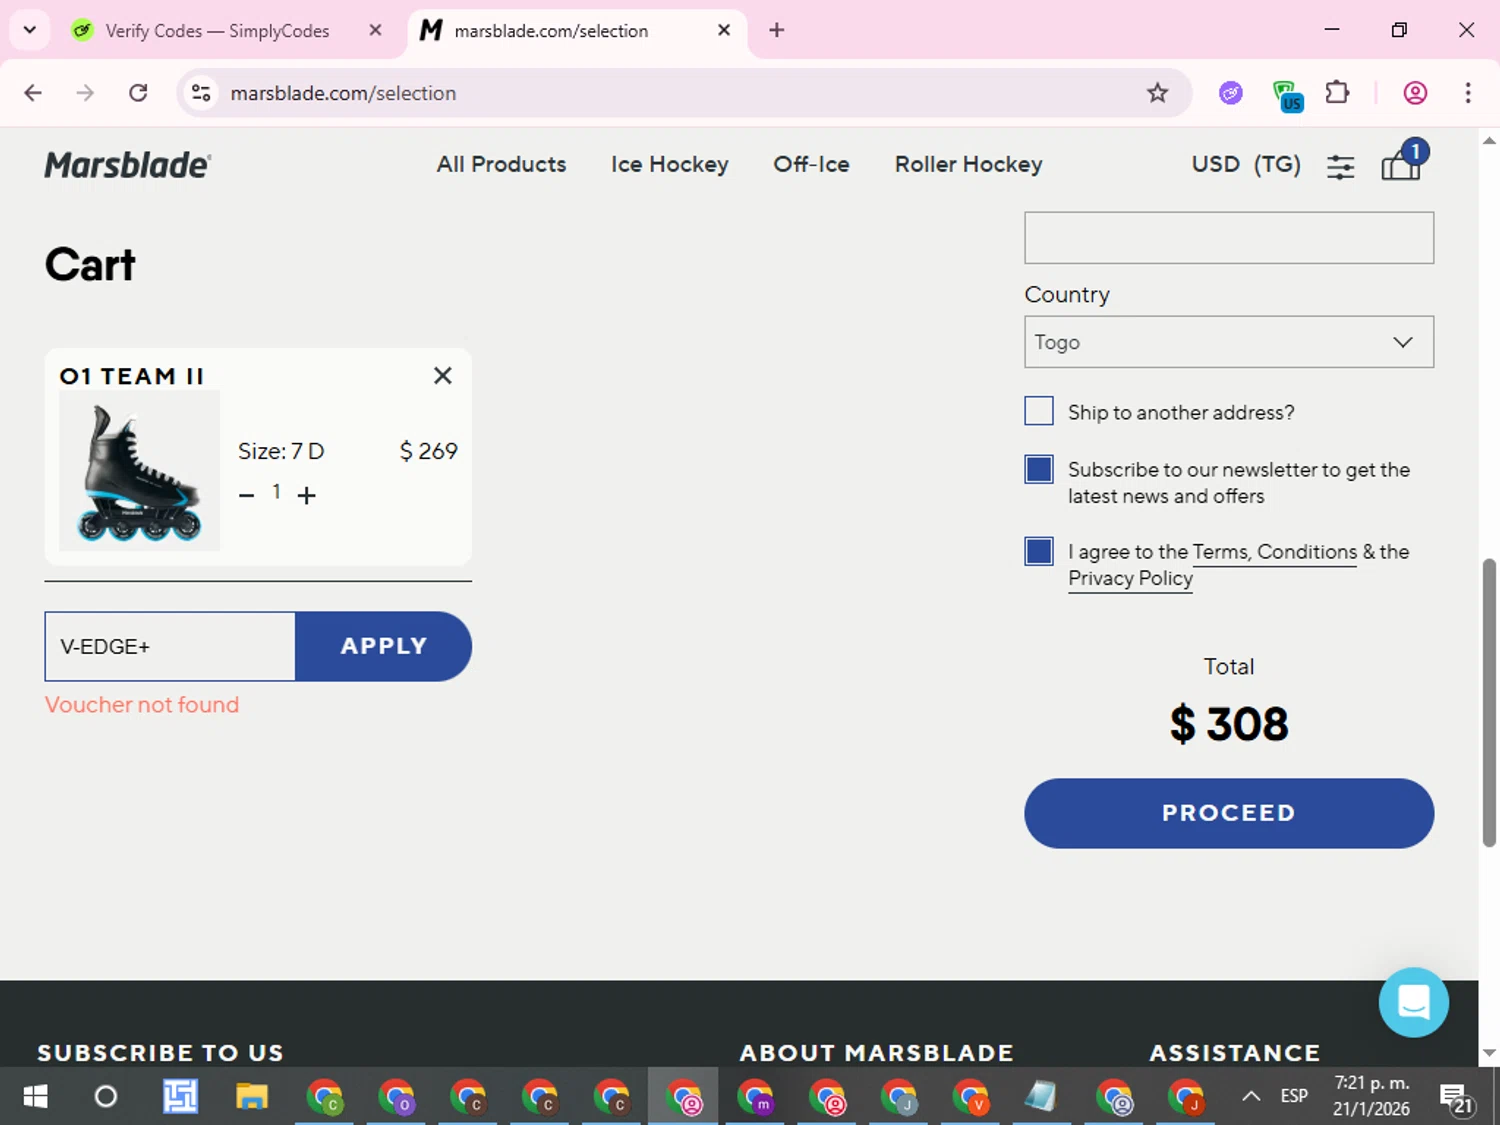
Task: Click the $ 269 item price
Action: point(428,451)
